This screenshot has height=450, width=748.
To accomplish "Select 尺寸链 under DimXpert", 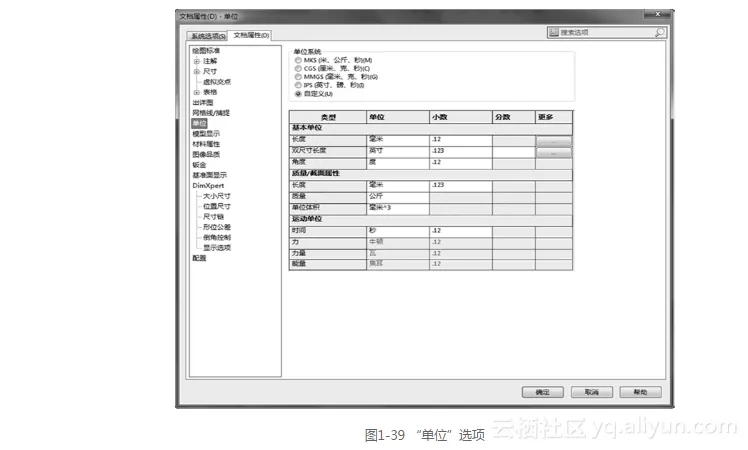I will [x=213, y=217].
